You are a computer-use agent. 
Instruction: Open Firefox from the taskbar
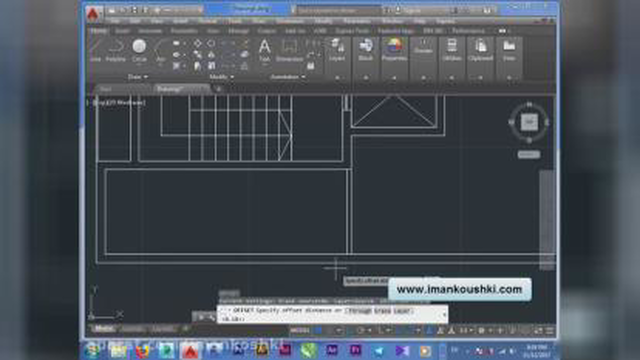point(142,351)
